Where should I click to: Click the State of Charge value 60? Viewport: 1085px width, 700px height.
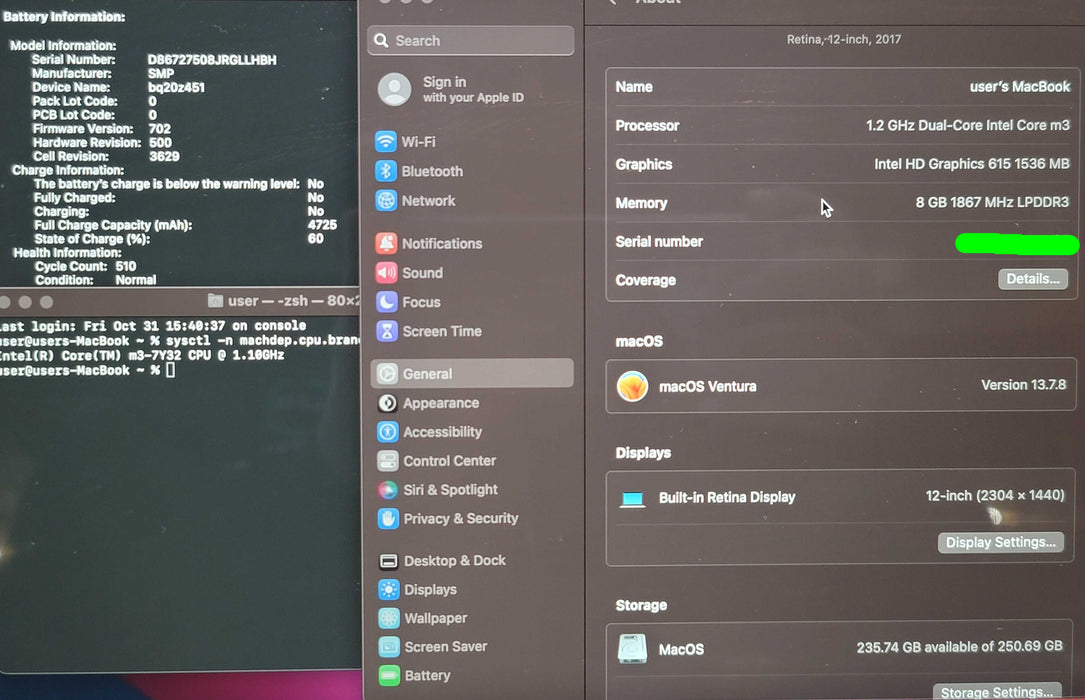pyautogui.click(x=316, y=239)
